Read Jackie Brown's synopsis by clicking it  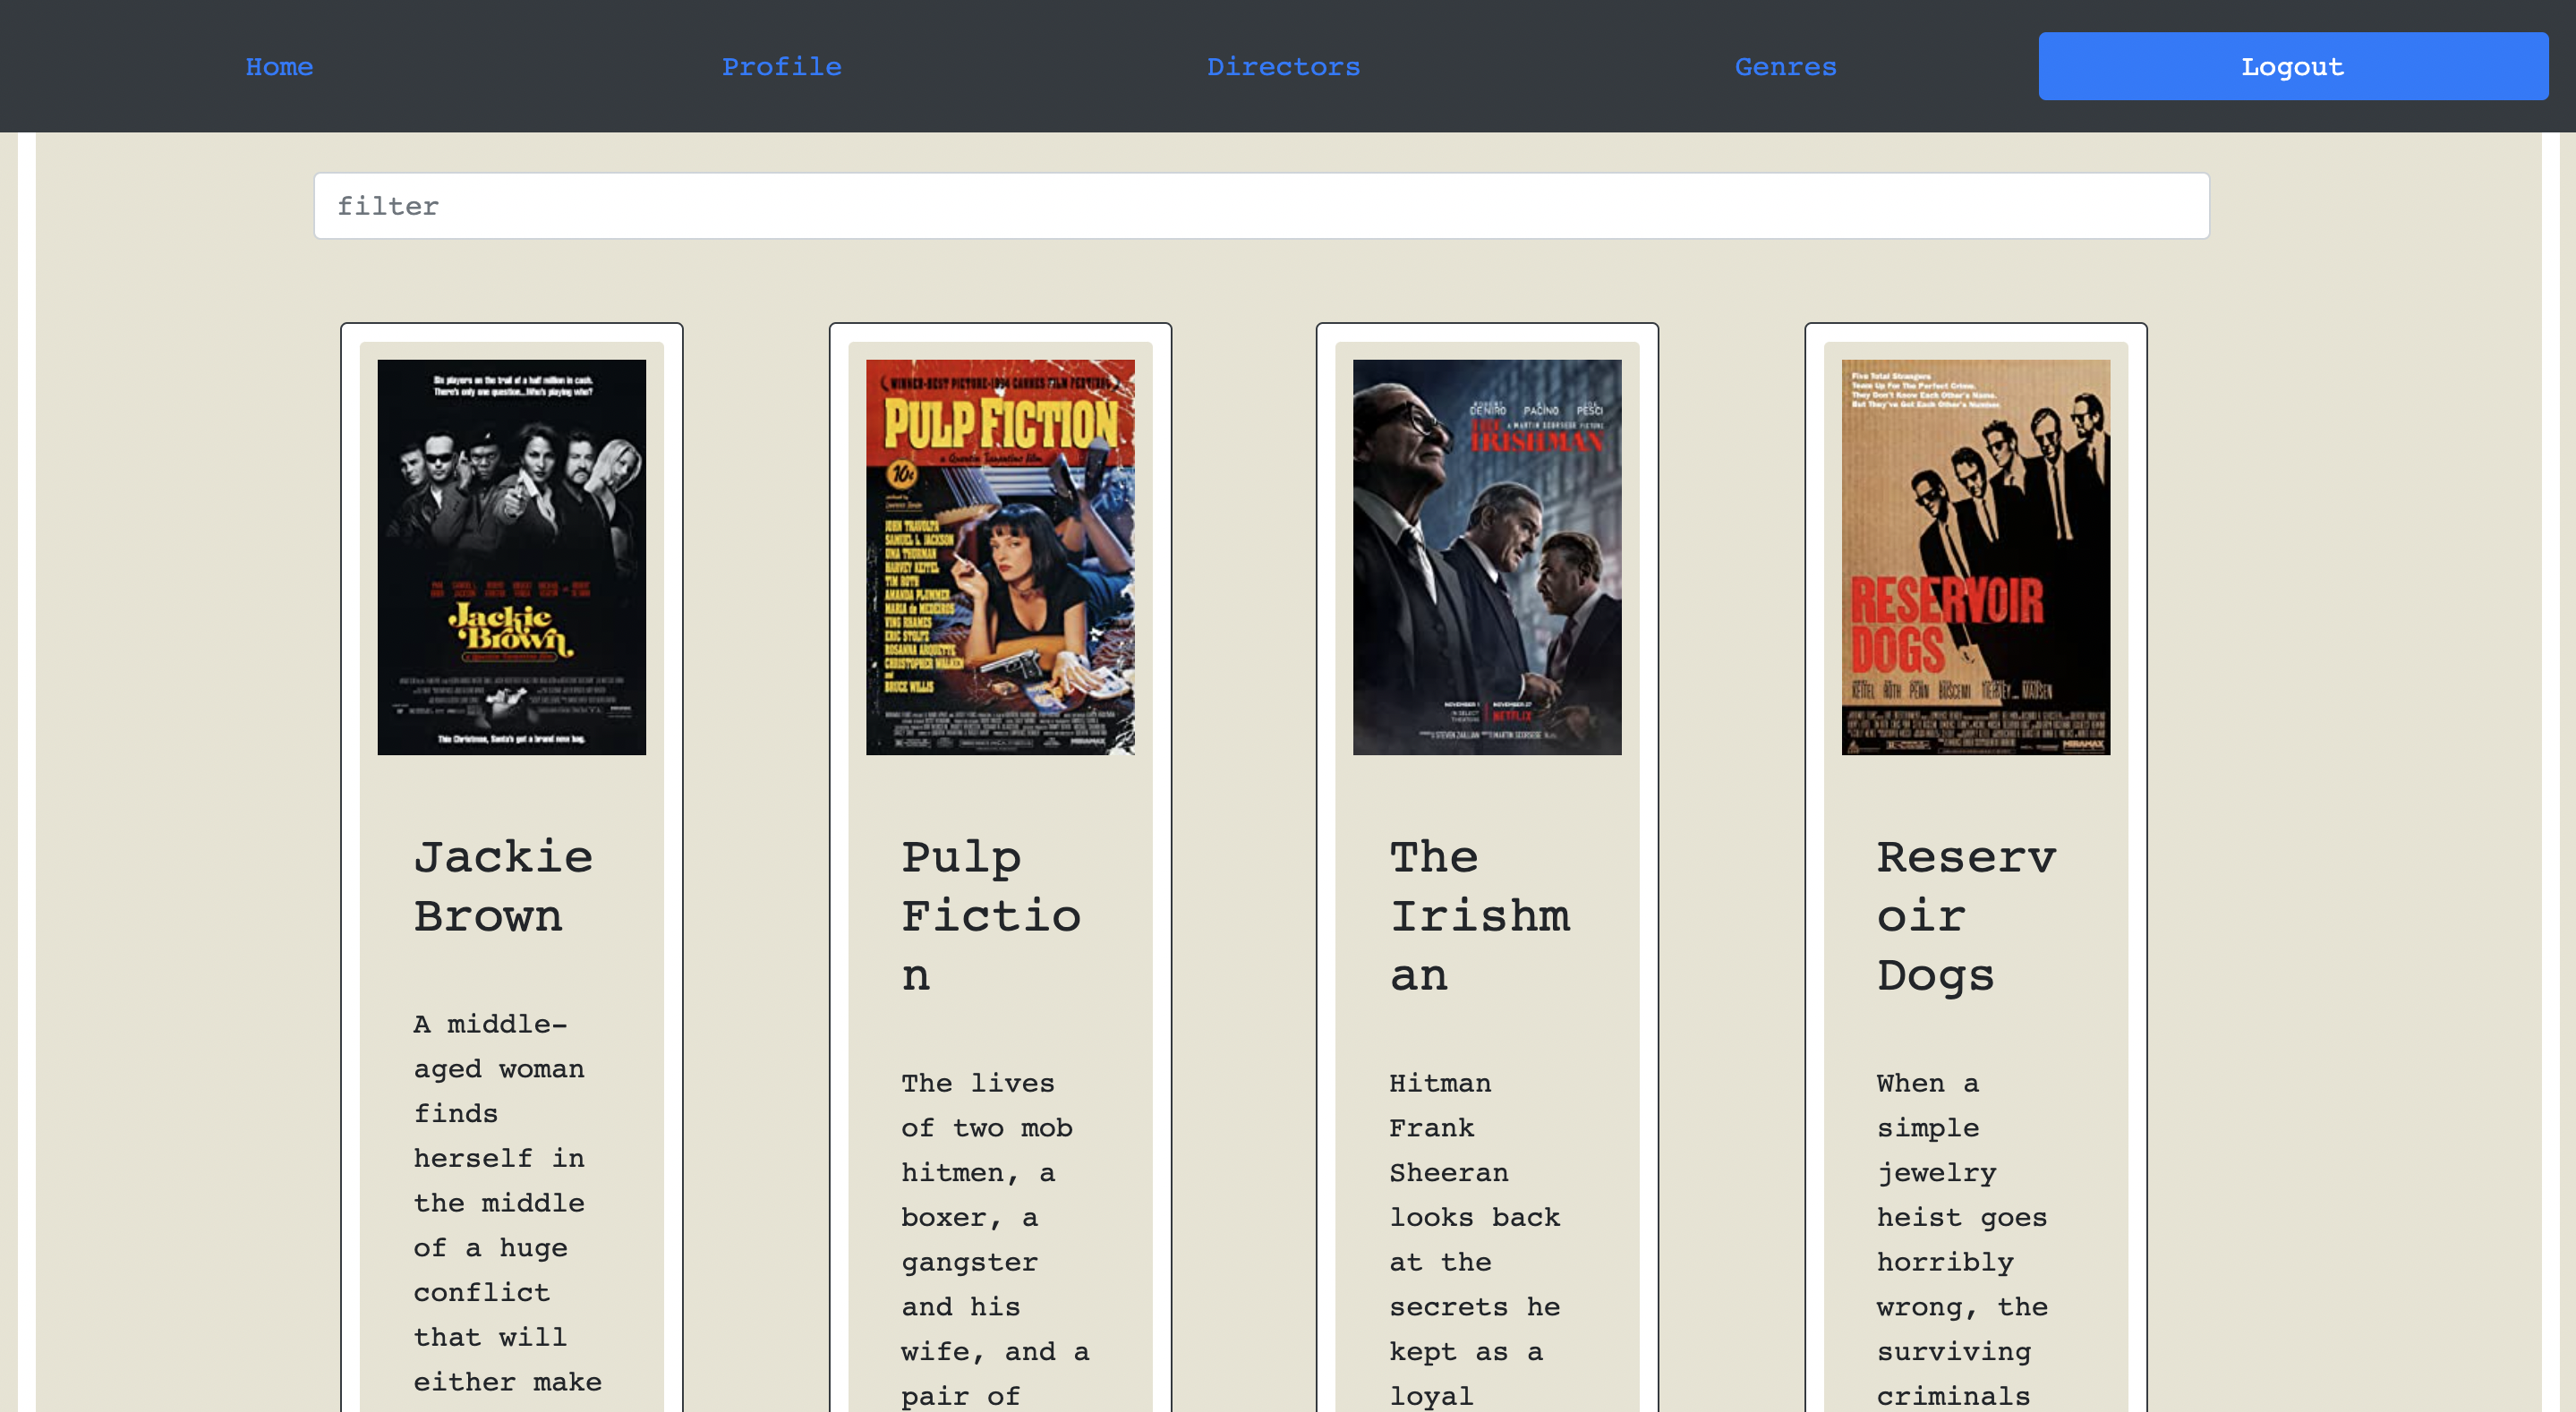coord(500,1200)
